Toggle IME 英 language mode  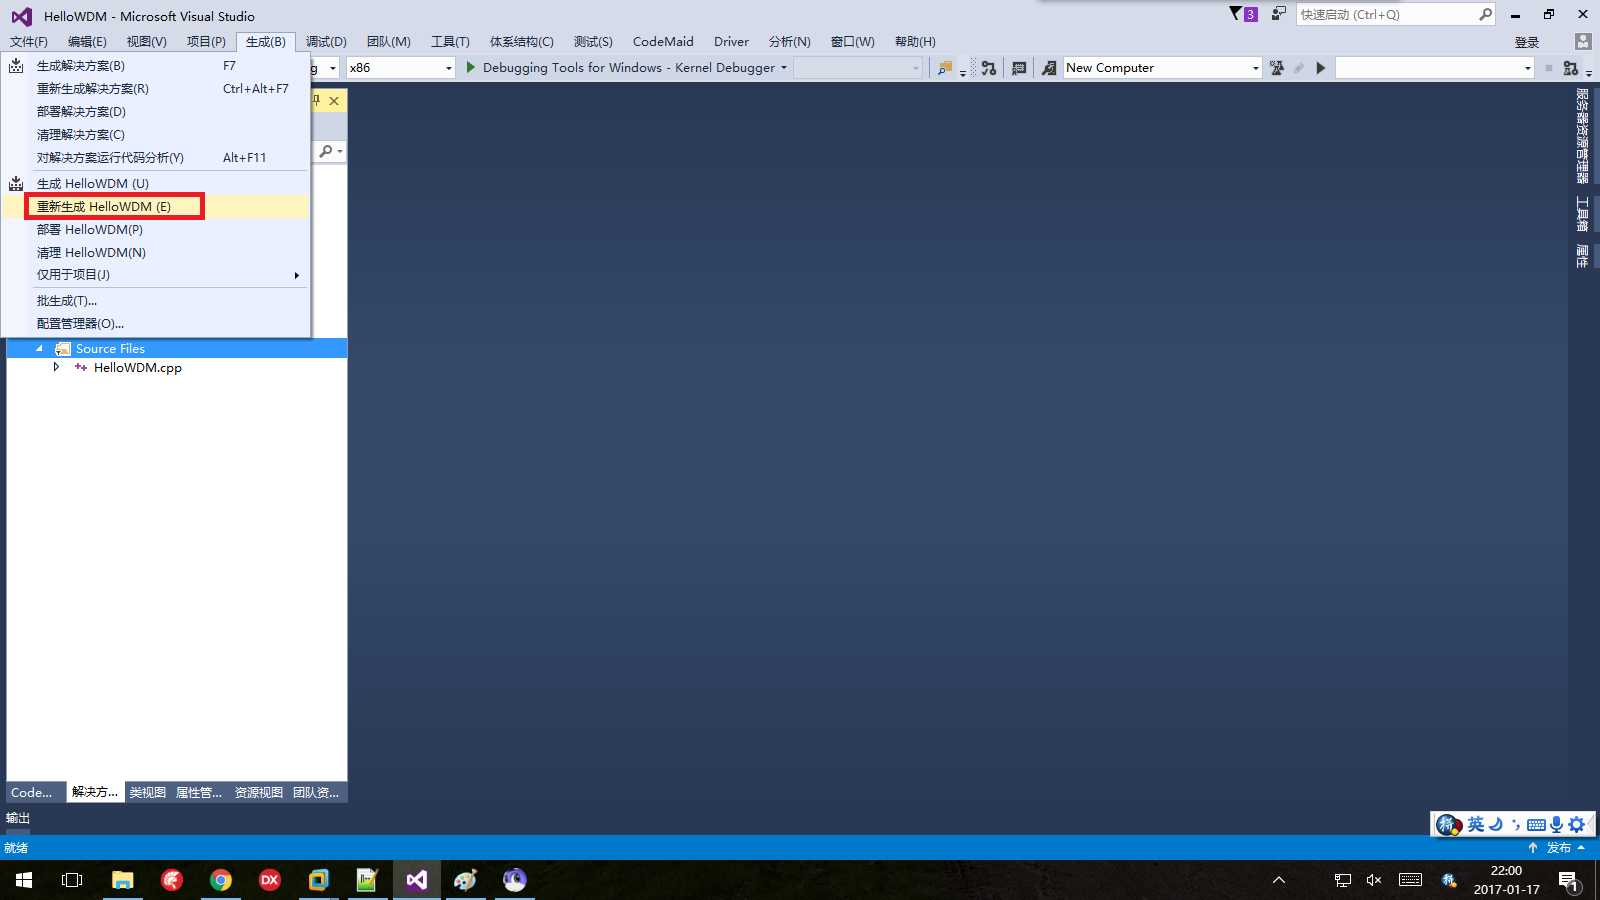point(1476,825)
